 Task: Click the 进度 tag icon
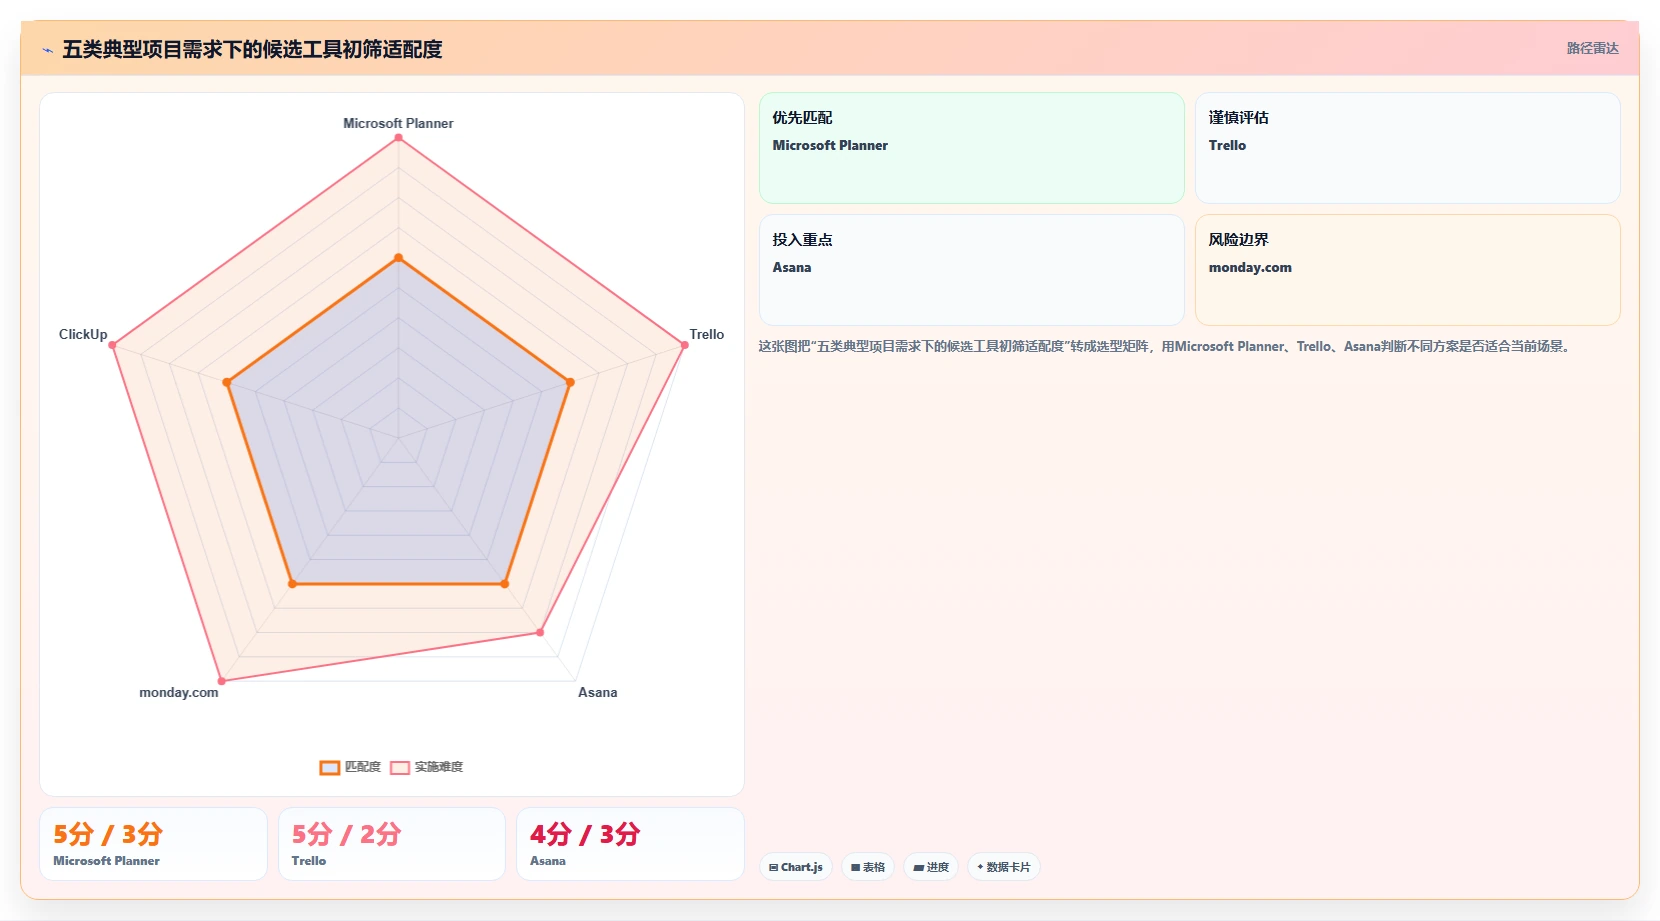[x=918, y=868]
